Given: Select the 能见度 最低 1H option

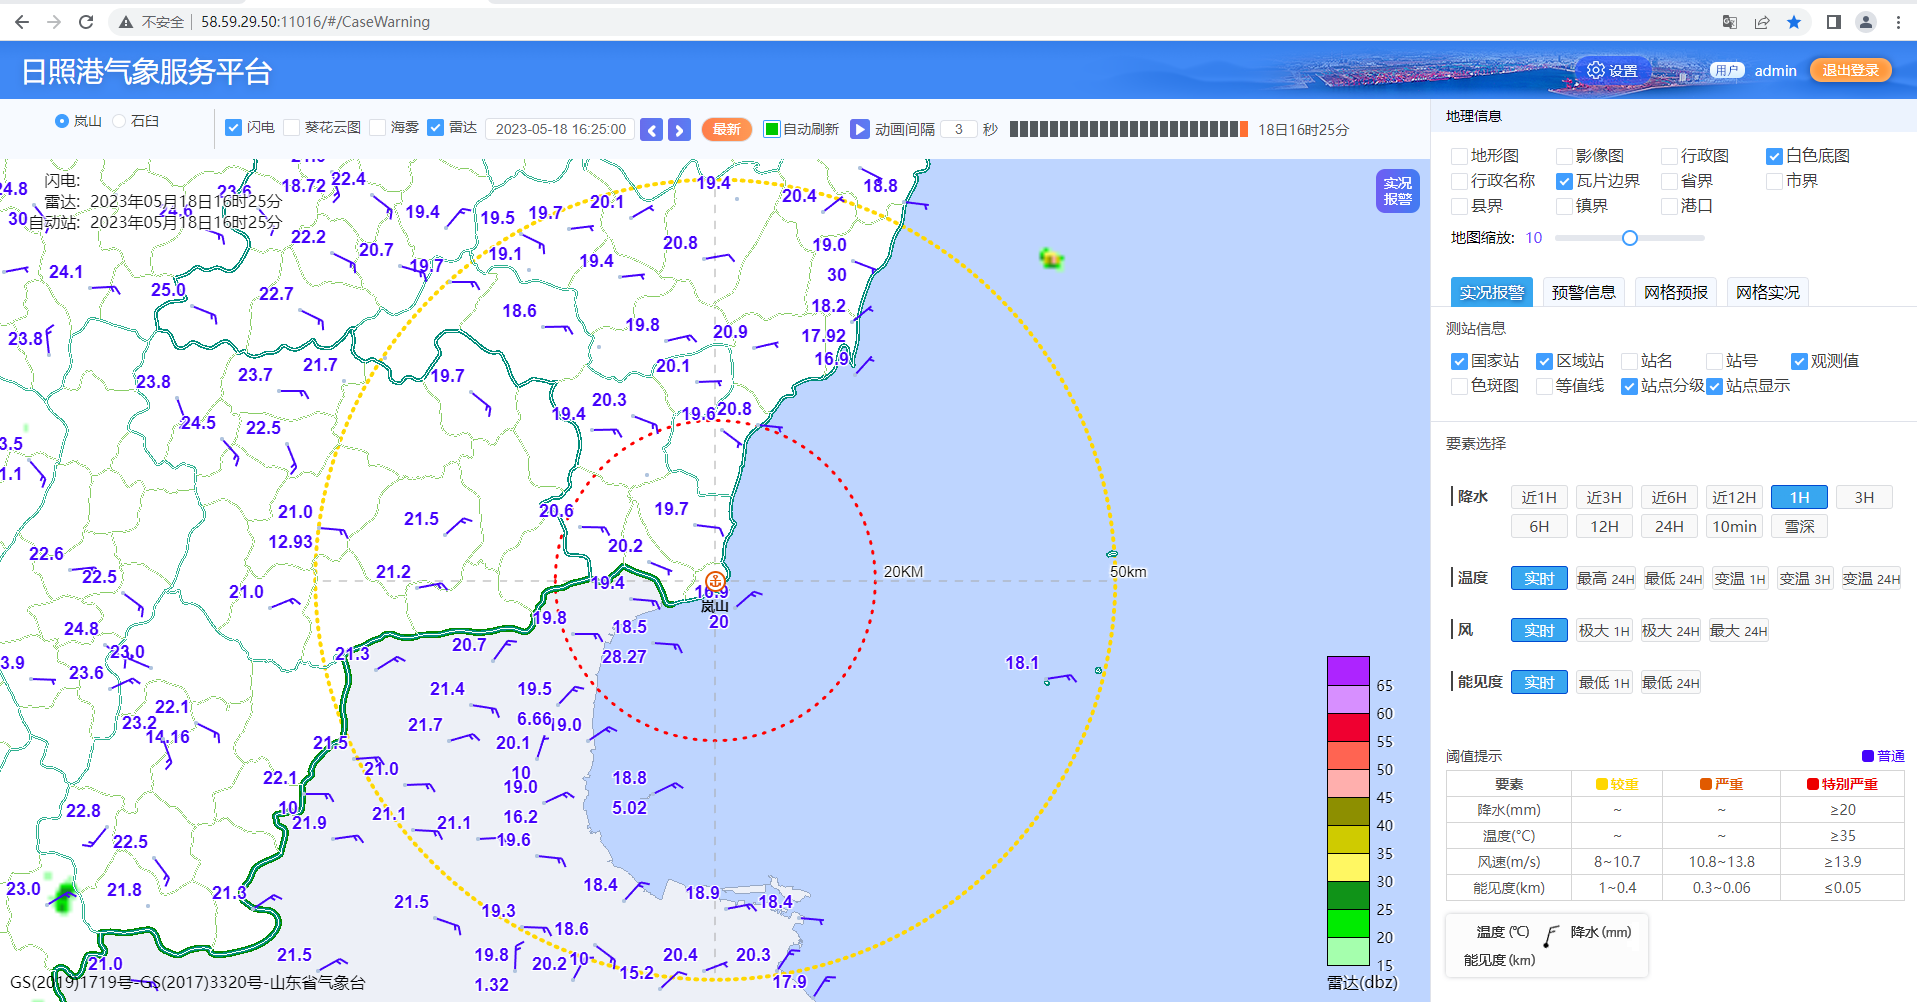Looking at the screenshot, I should click(x=1604, y=682).
